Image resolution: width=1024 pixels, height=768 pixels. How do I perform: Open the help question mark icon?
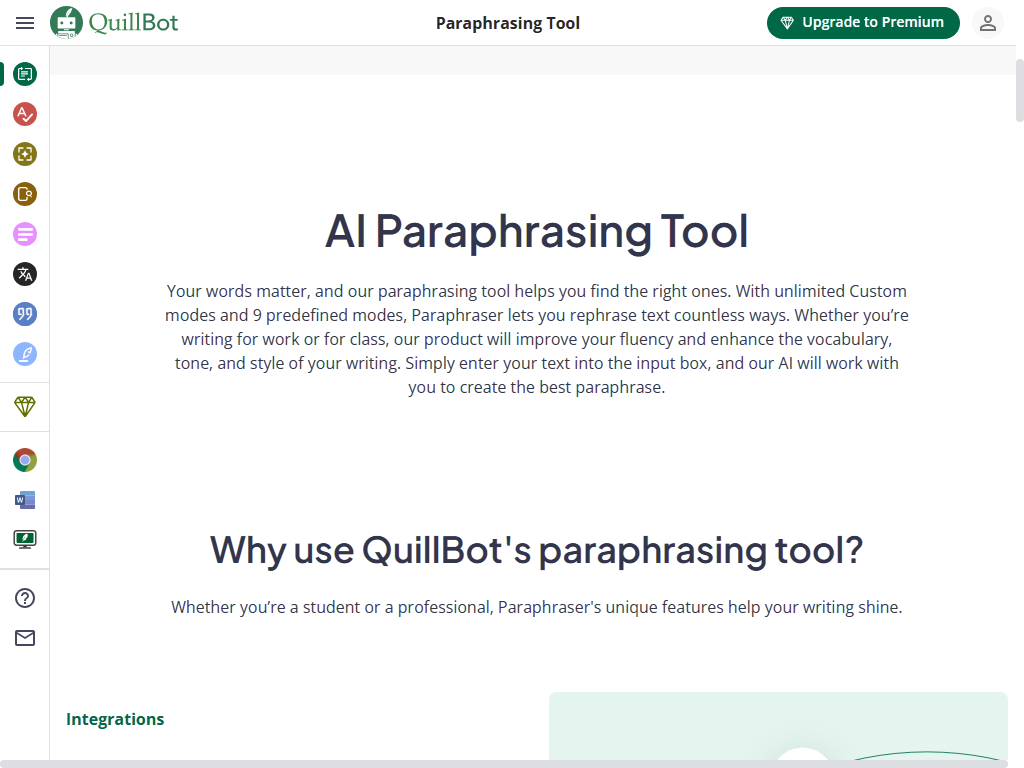pos(25,598)
